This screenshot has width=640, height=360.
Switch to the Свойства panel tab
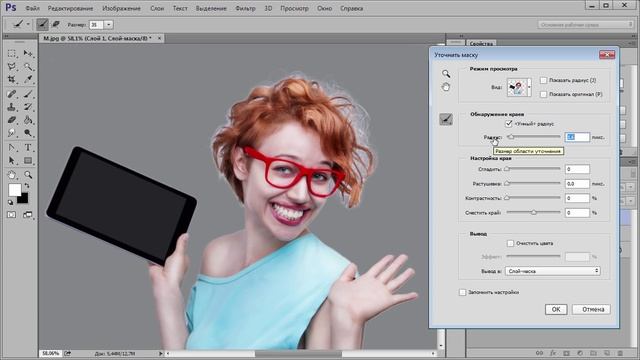[x=481, y=43]
